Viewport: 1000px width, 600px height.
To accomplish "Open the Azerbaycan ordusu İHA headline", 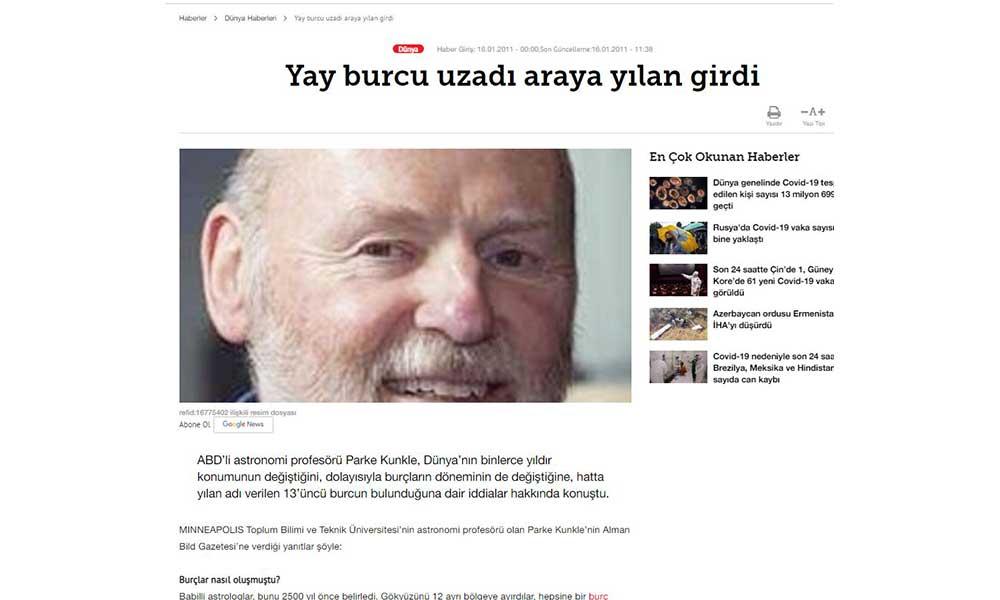I will click(773, 319).
